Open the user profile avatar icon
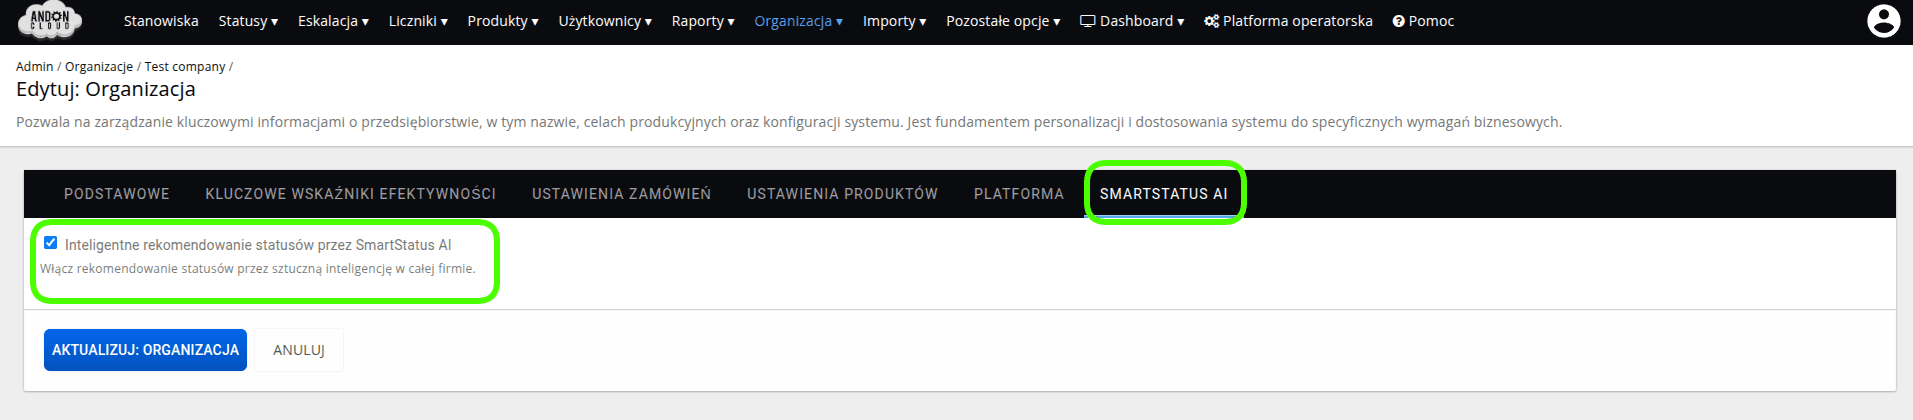The image size is (1913, 420). pyautogui.click(x=1883, y=21)
